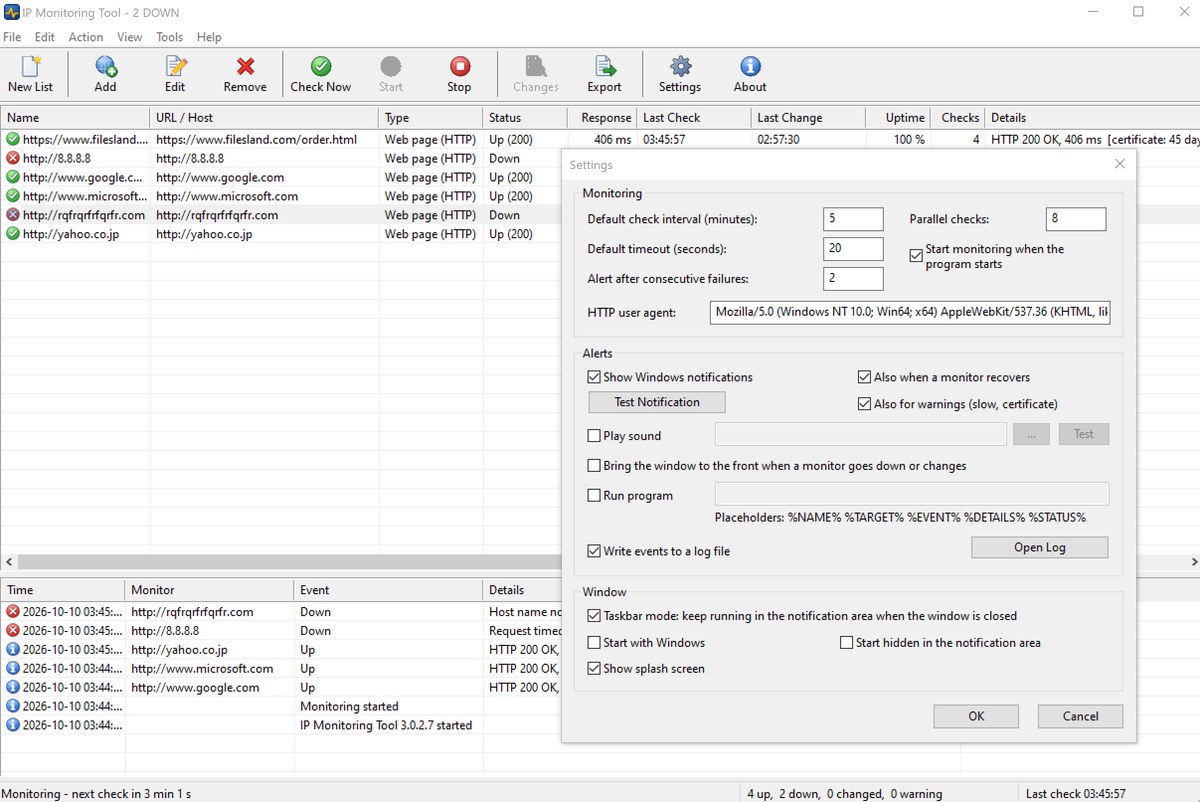
Task: Toggle Show Windows notifications checkbox
Action: click(x=594, y=378)
